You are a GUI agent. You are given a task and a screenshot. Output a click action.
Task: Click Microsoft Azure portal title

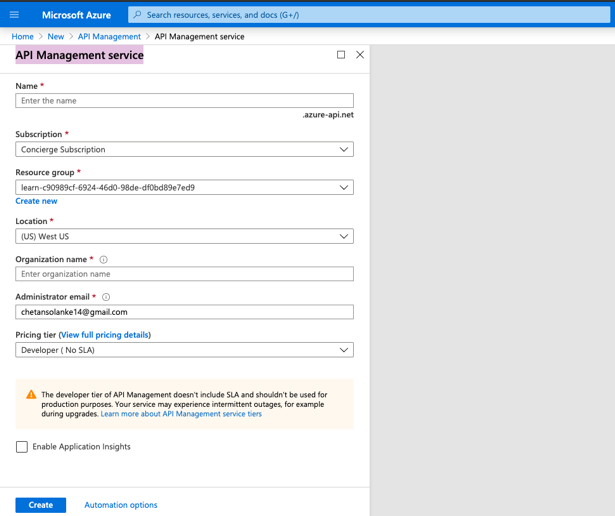point(76,15)
